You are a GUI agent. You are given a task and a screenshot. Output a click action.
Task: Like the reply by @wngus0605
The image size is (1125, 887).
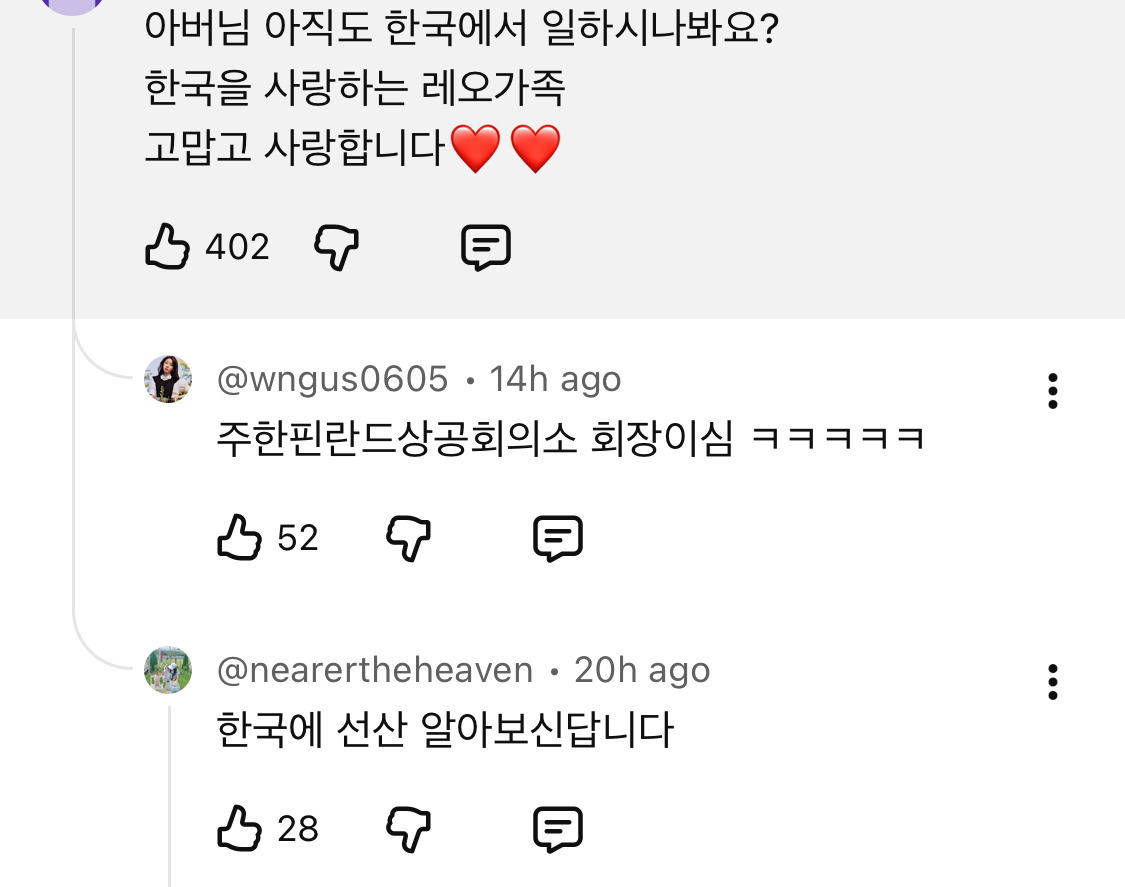point(240,538)
